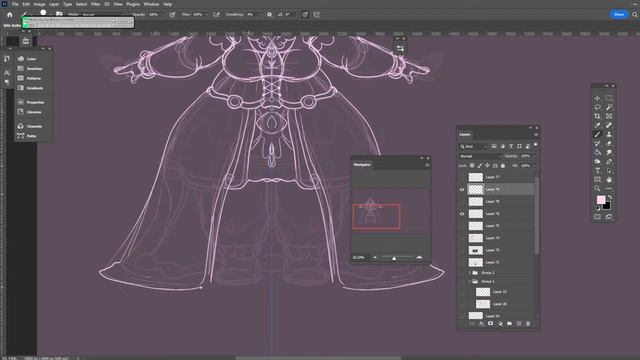Show Layer 77 via its visibility box
This screenshot has height=360, width=640.
pos(462,177)
